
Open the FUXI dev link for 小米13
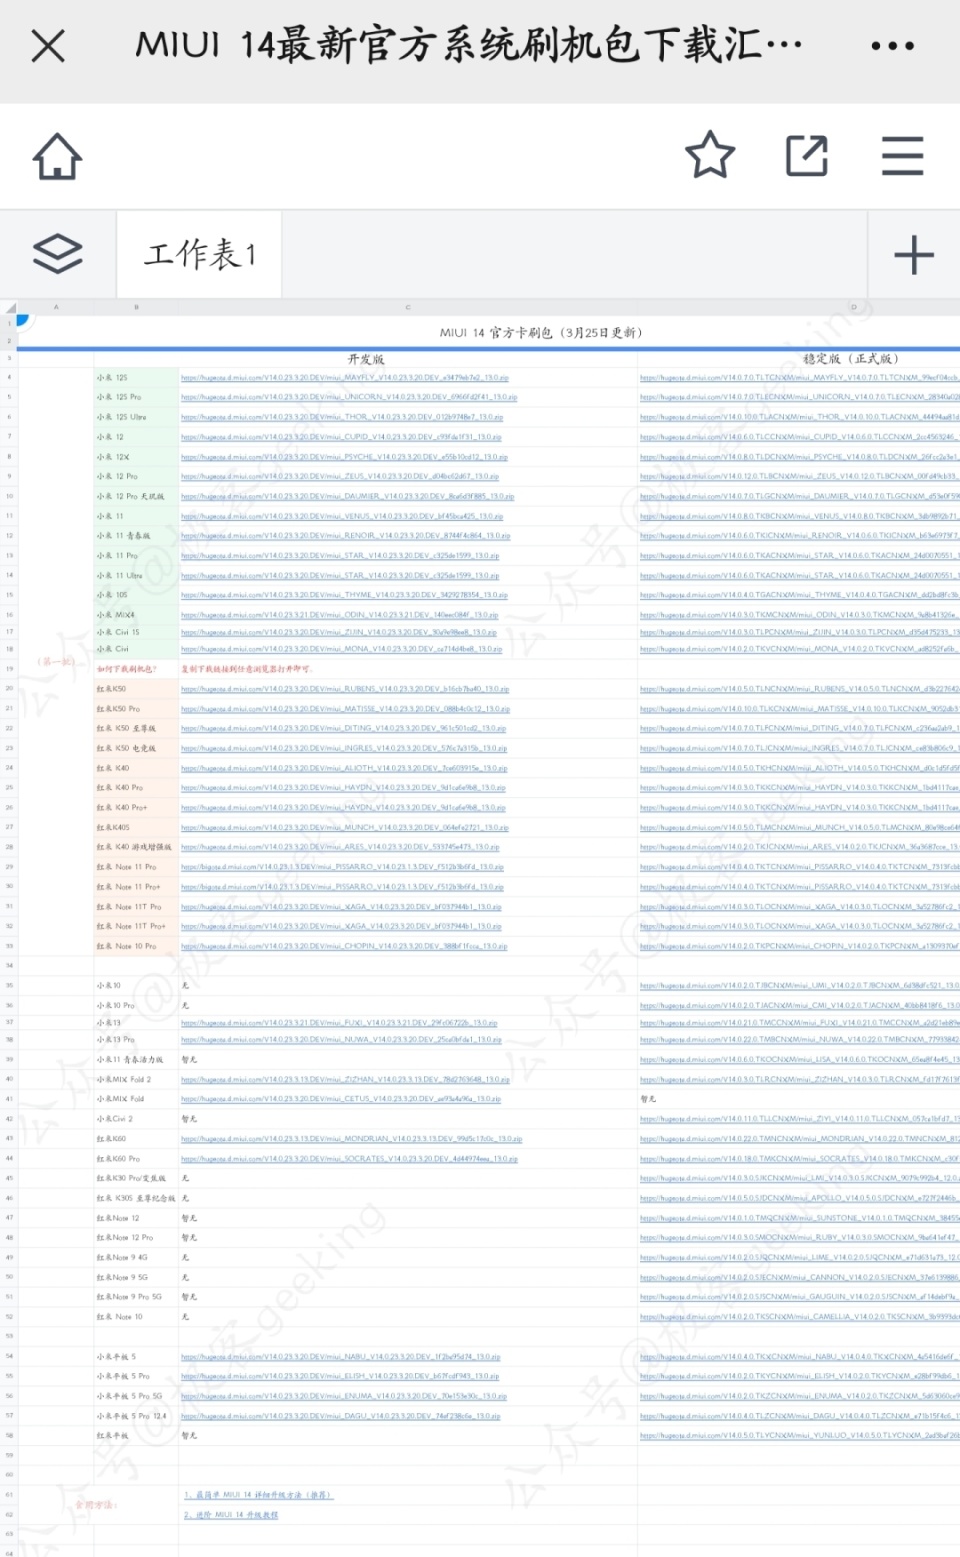(339, 1023)
